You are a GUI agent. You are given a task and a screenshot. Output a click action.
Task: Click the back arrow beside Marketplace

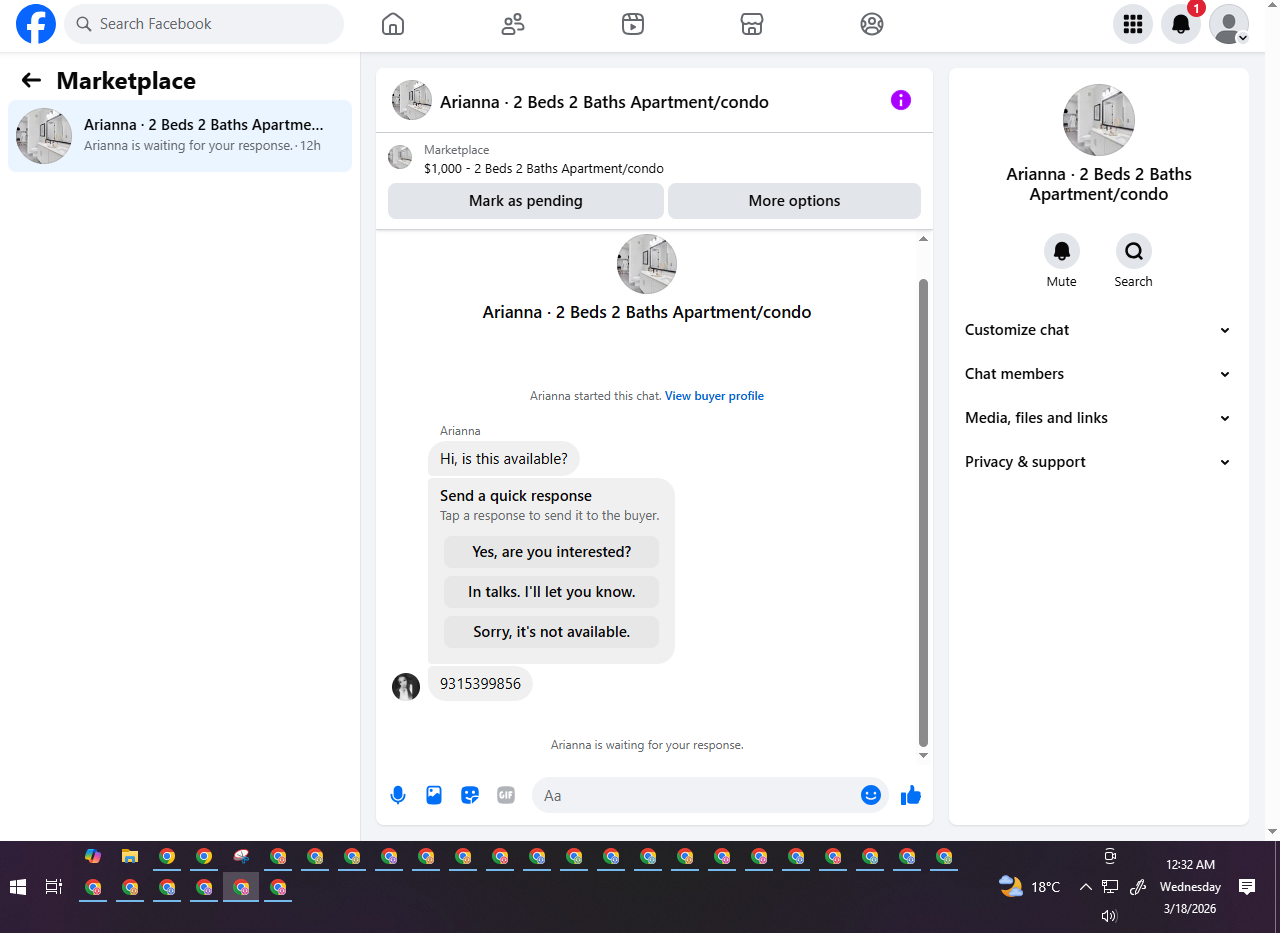pyautogui.click(x=31, y=81)
